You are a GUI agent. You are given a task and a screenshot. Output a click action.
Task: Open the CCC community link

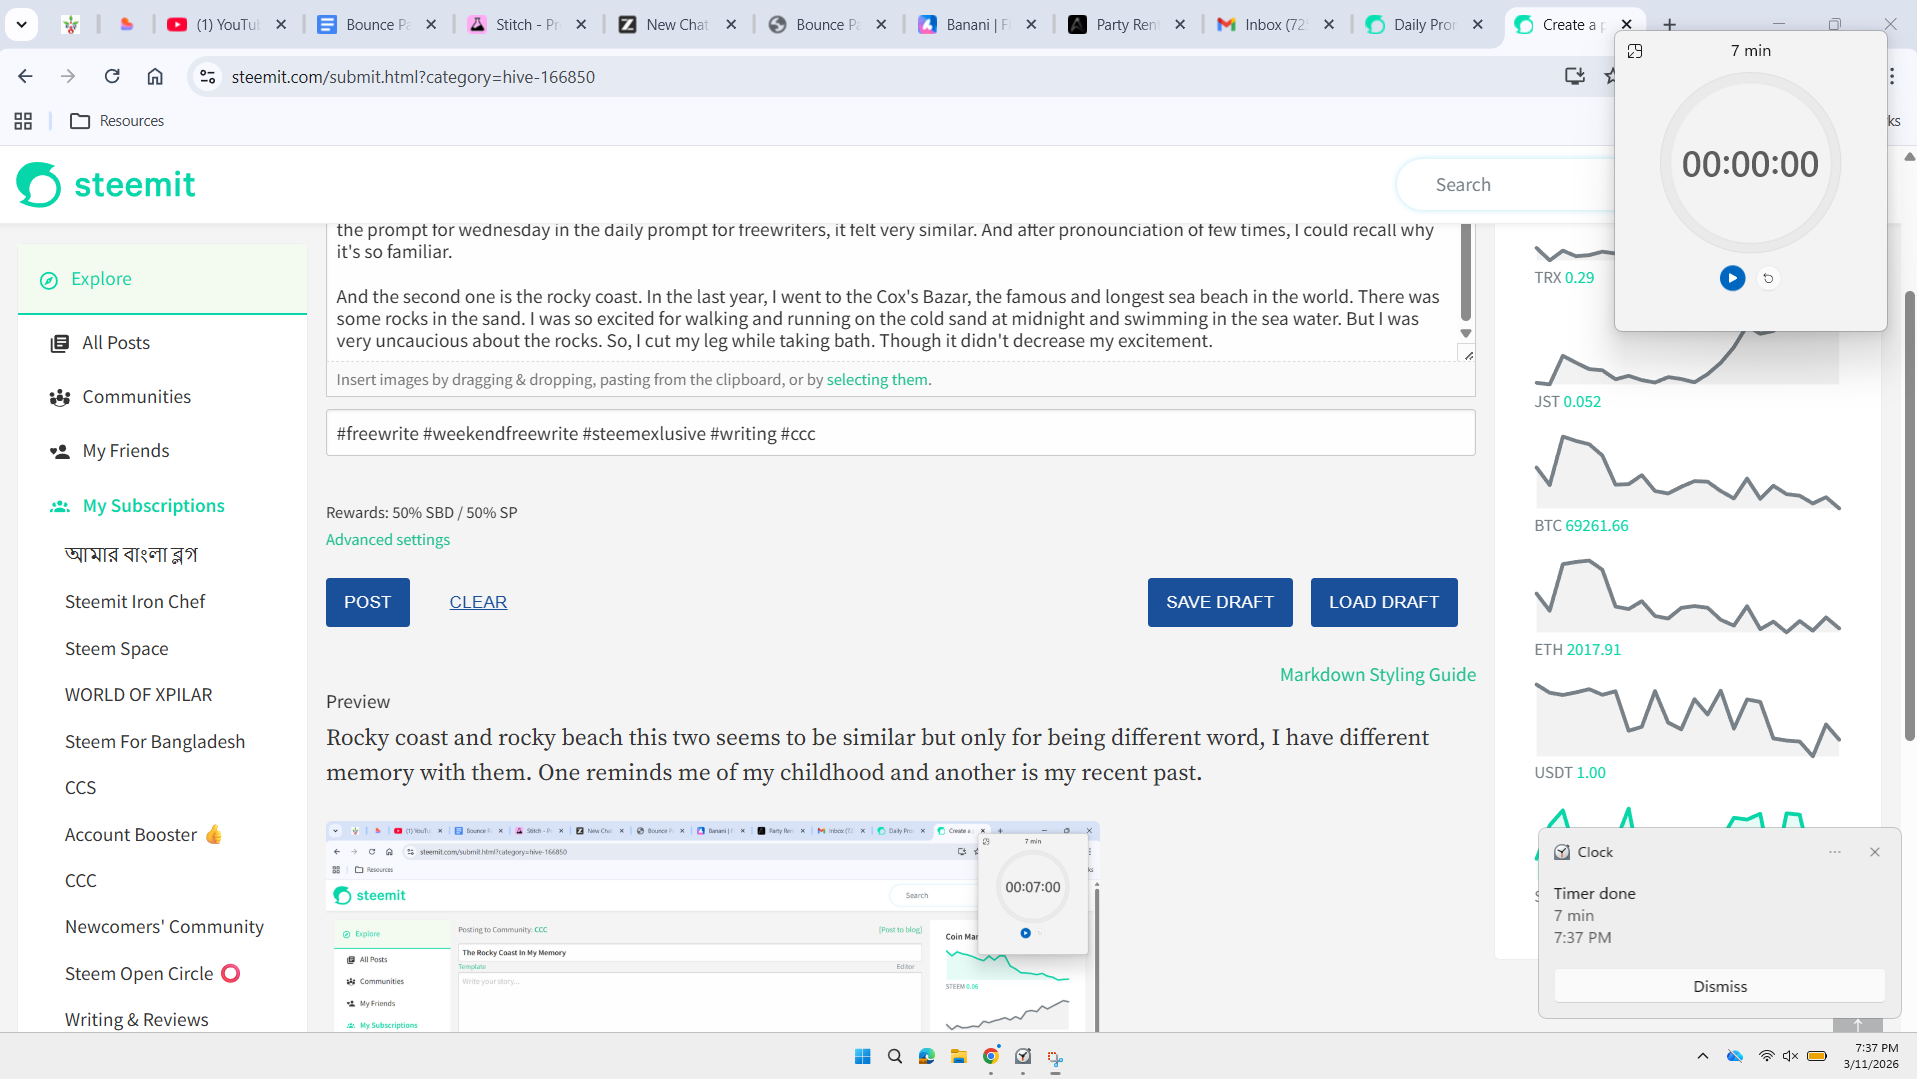pos(81,881)
